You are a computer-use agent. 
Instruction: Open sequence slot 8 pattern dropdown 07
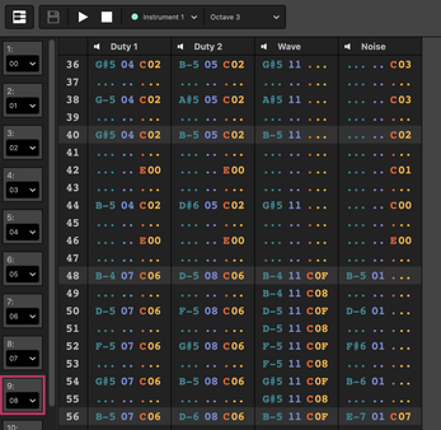click(x=22, y=358)
